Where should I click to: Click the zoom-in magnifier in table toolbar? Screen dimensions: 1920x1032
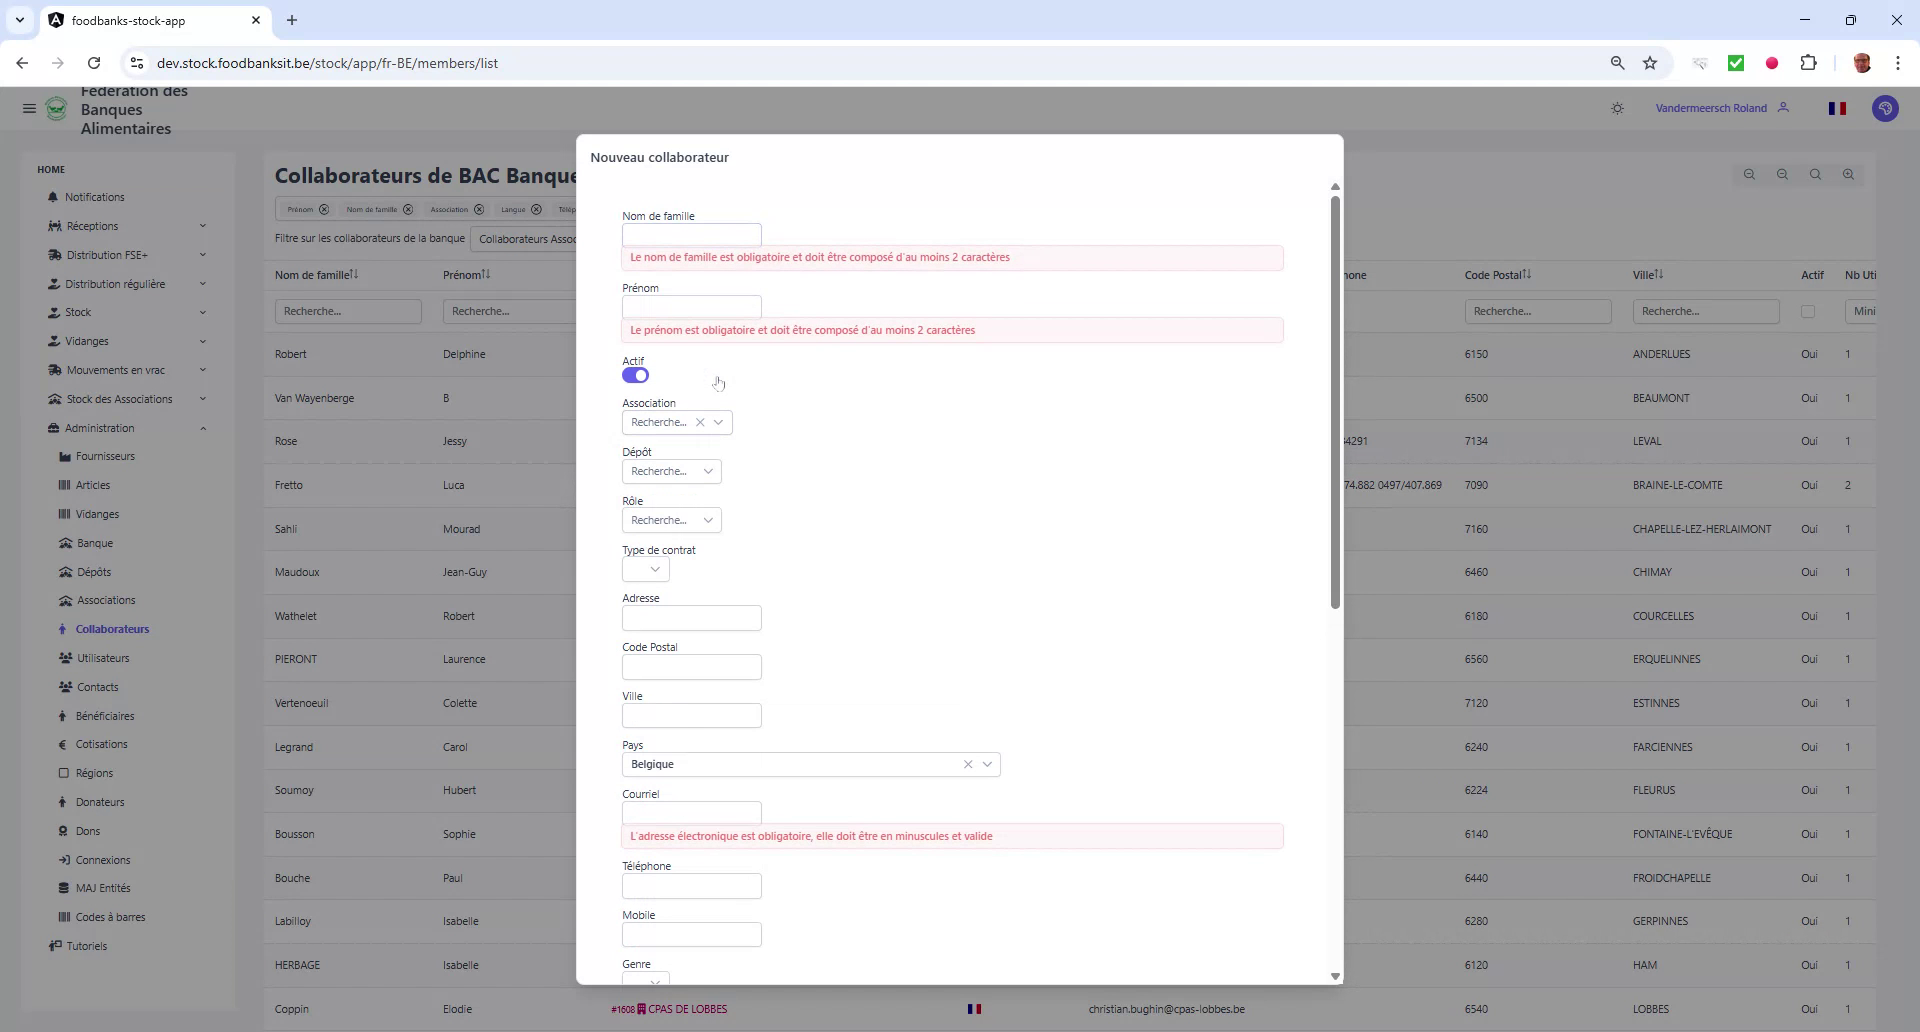[x=1848, y=175]
